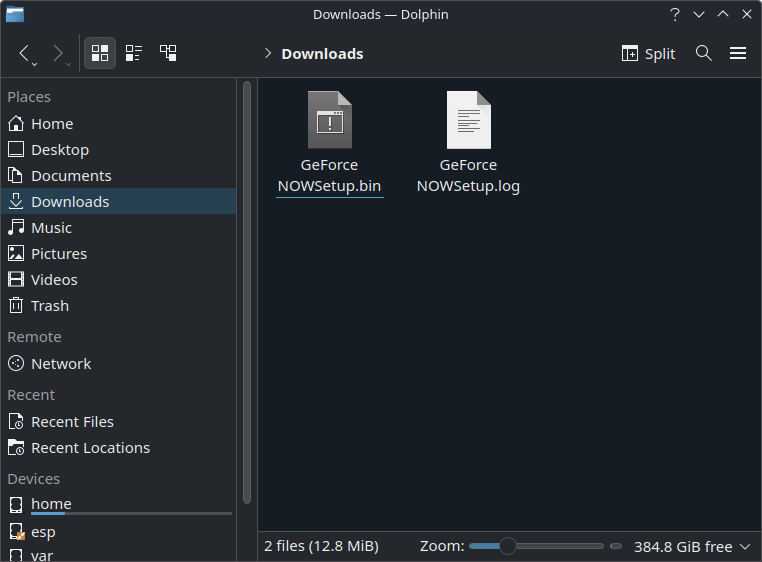Screen dimensions: 762x562
Task: Switch to Compact view mode
Action: (134, 53)
